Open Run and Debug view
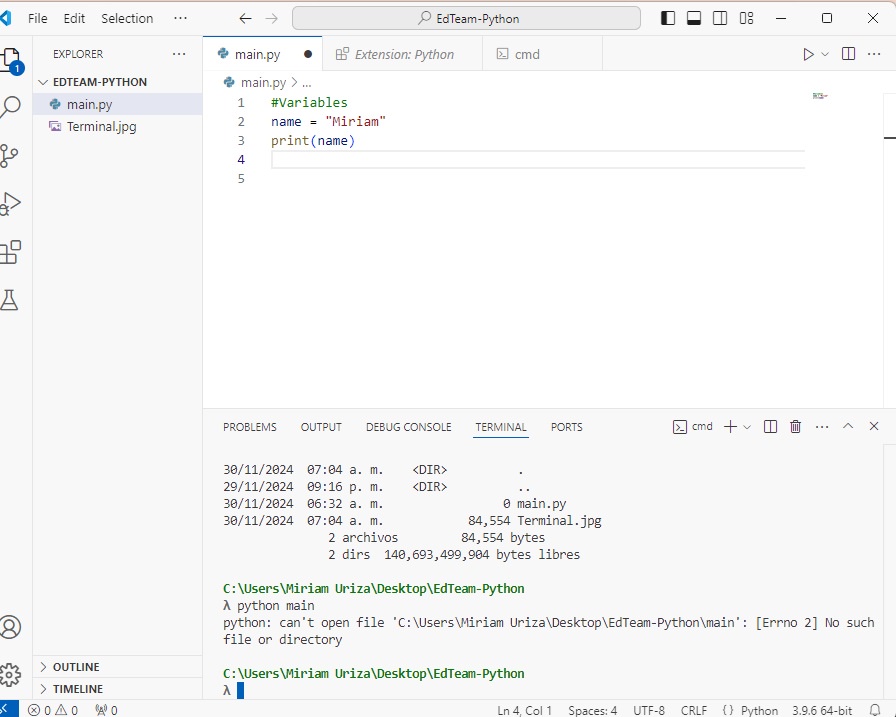Image resolution: width=896 pixels, height=717 pixels. [x=10, y=204]
